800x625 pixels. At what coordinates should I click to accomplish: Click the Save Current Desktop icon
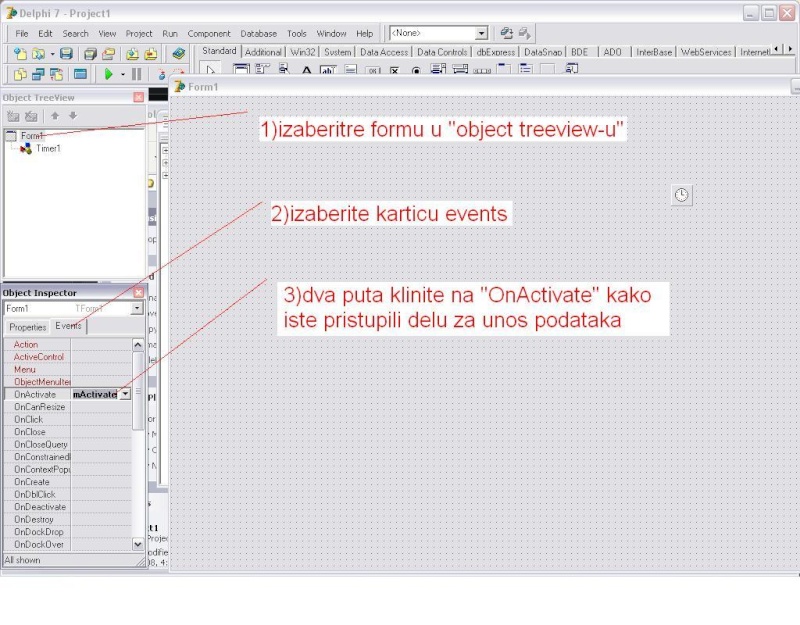507,33
